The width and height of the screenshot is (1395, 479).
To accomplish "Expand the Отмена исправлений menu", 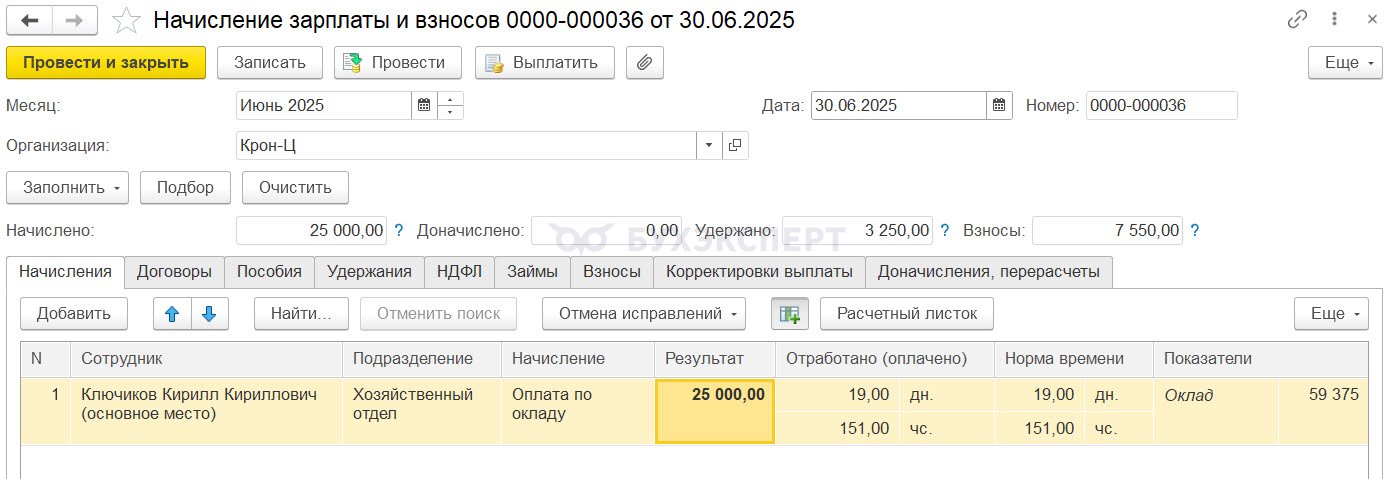I will pos(644,313).
